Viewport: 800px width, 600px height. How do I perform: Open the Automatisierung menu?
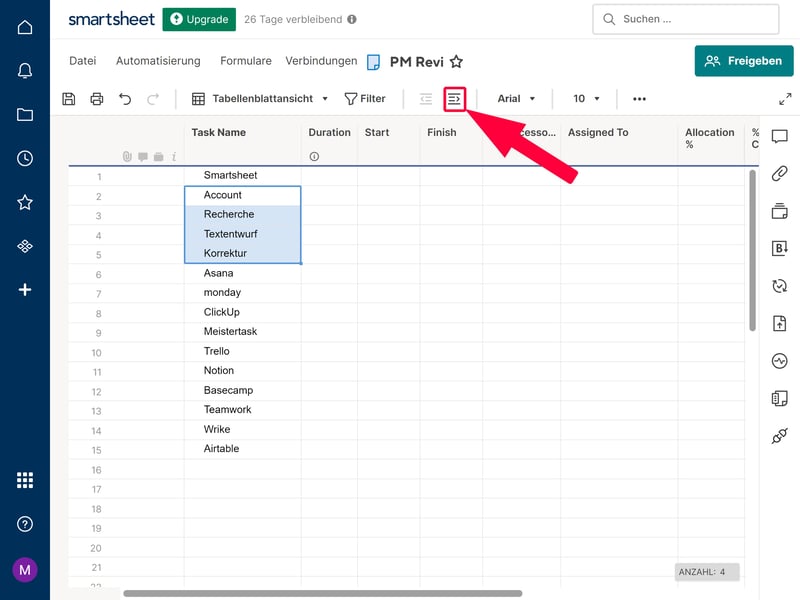coord(158,61)
